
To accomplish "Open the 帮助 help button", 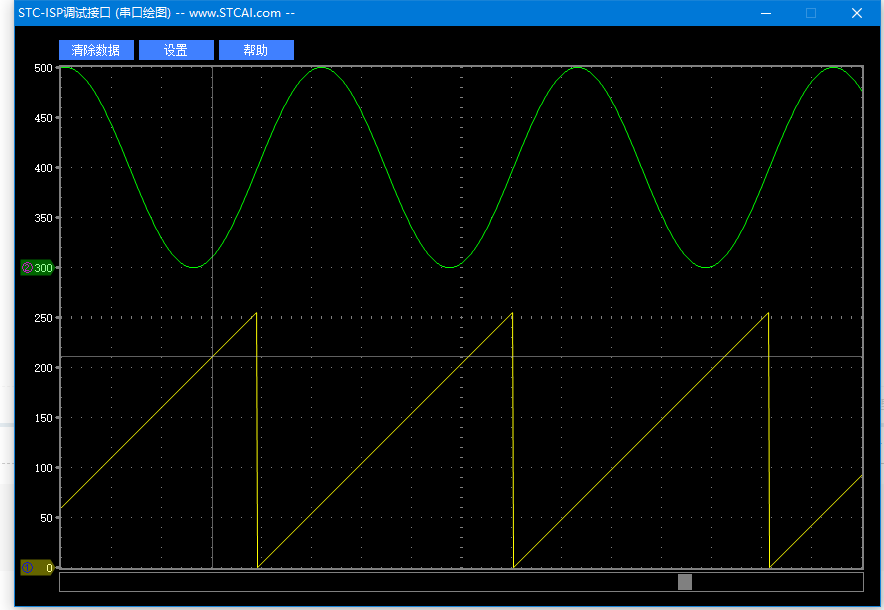I will [x=256, y=50].
